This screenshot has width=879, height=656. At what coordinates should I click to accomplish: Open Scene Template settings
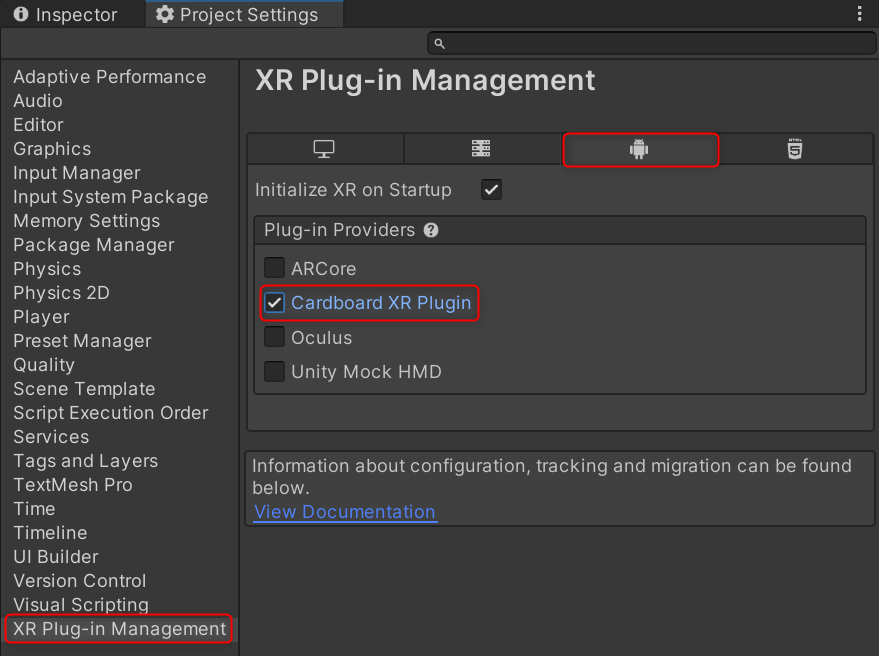(84, 389)
